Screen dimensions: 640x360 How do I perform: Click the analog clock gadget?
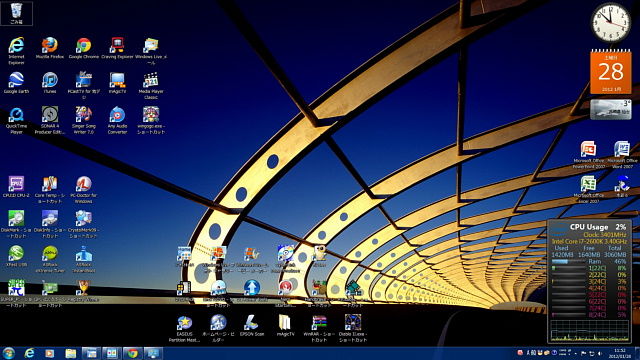click(611, 22)
